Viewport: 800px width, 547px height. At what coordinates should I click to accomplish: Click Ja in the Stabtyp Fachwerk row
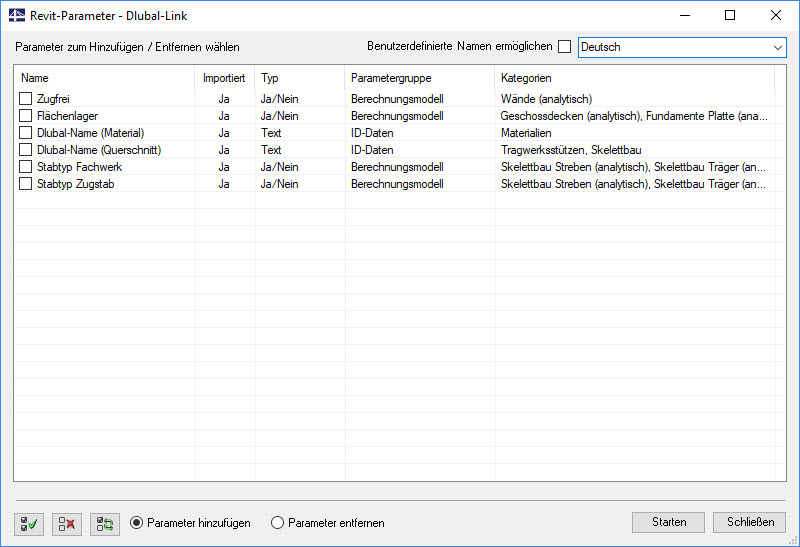pos(224,167)
